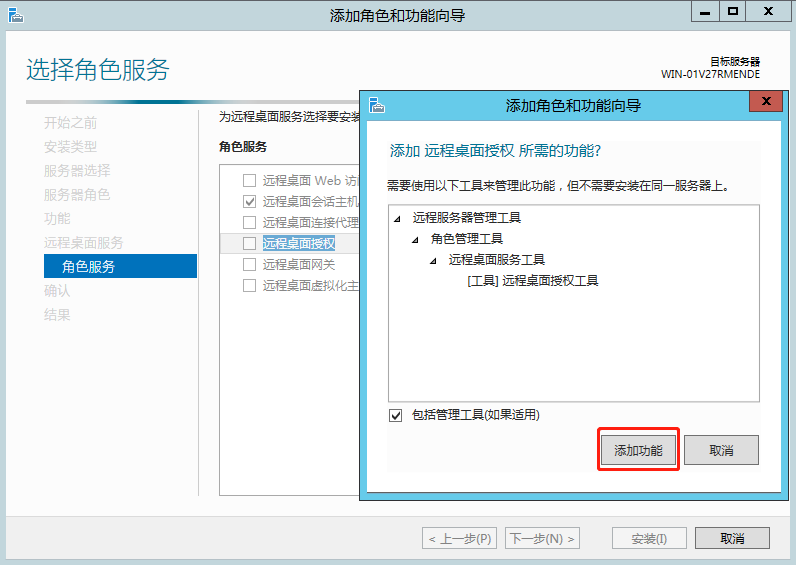This screenshot has height=565, width=796.
Task: Maximize the main wizard window
Action: [x=733, y=11]
